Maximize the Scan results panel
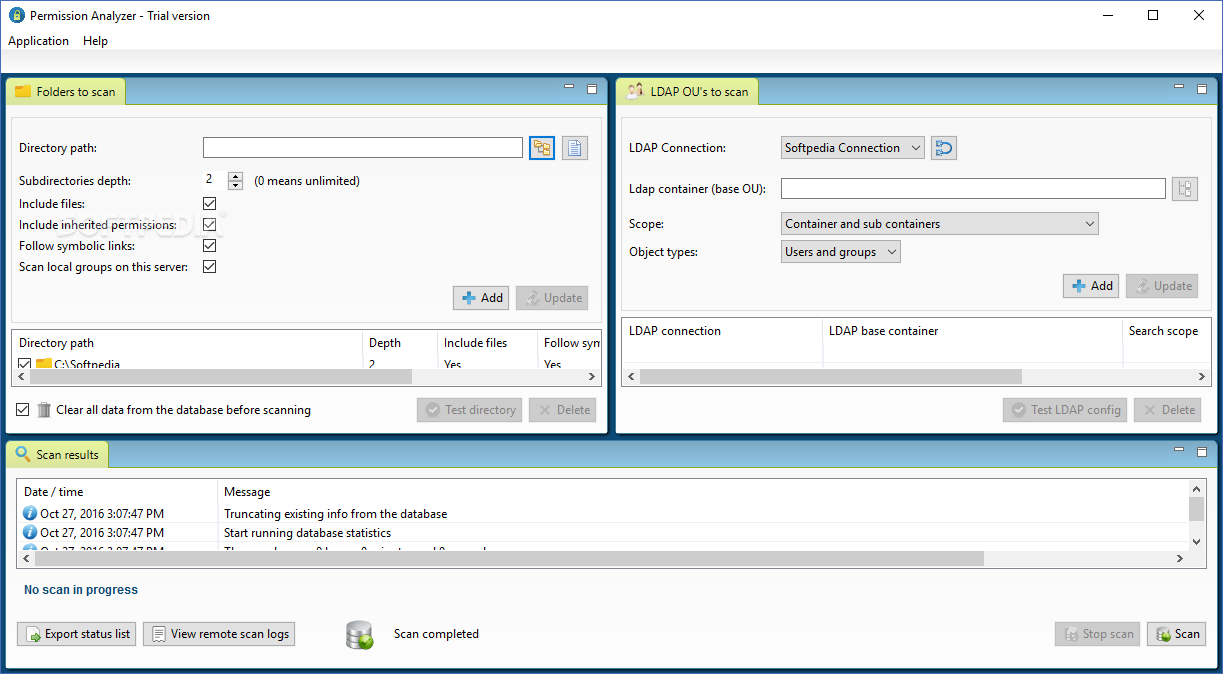This screenshot has width=1223, height=674. 1200,452
